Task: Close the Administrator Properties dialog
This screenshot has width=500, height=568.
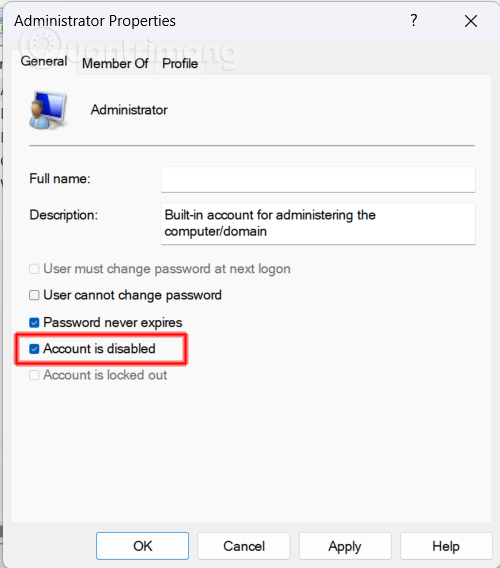Action: (x=471, y=21)
